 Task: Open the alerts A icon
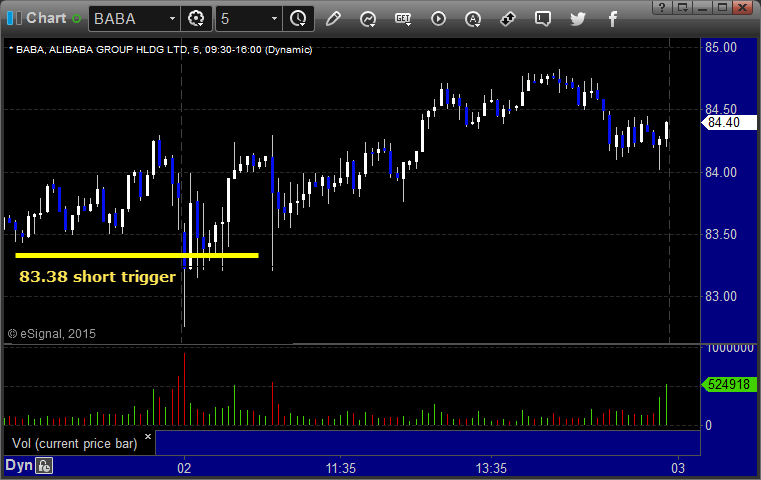pos(473,19)
